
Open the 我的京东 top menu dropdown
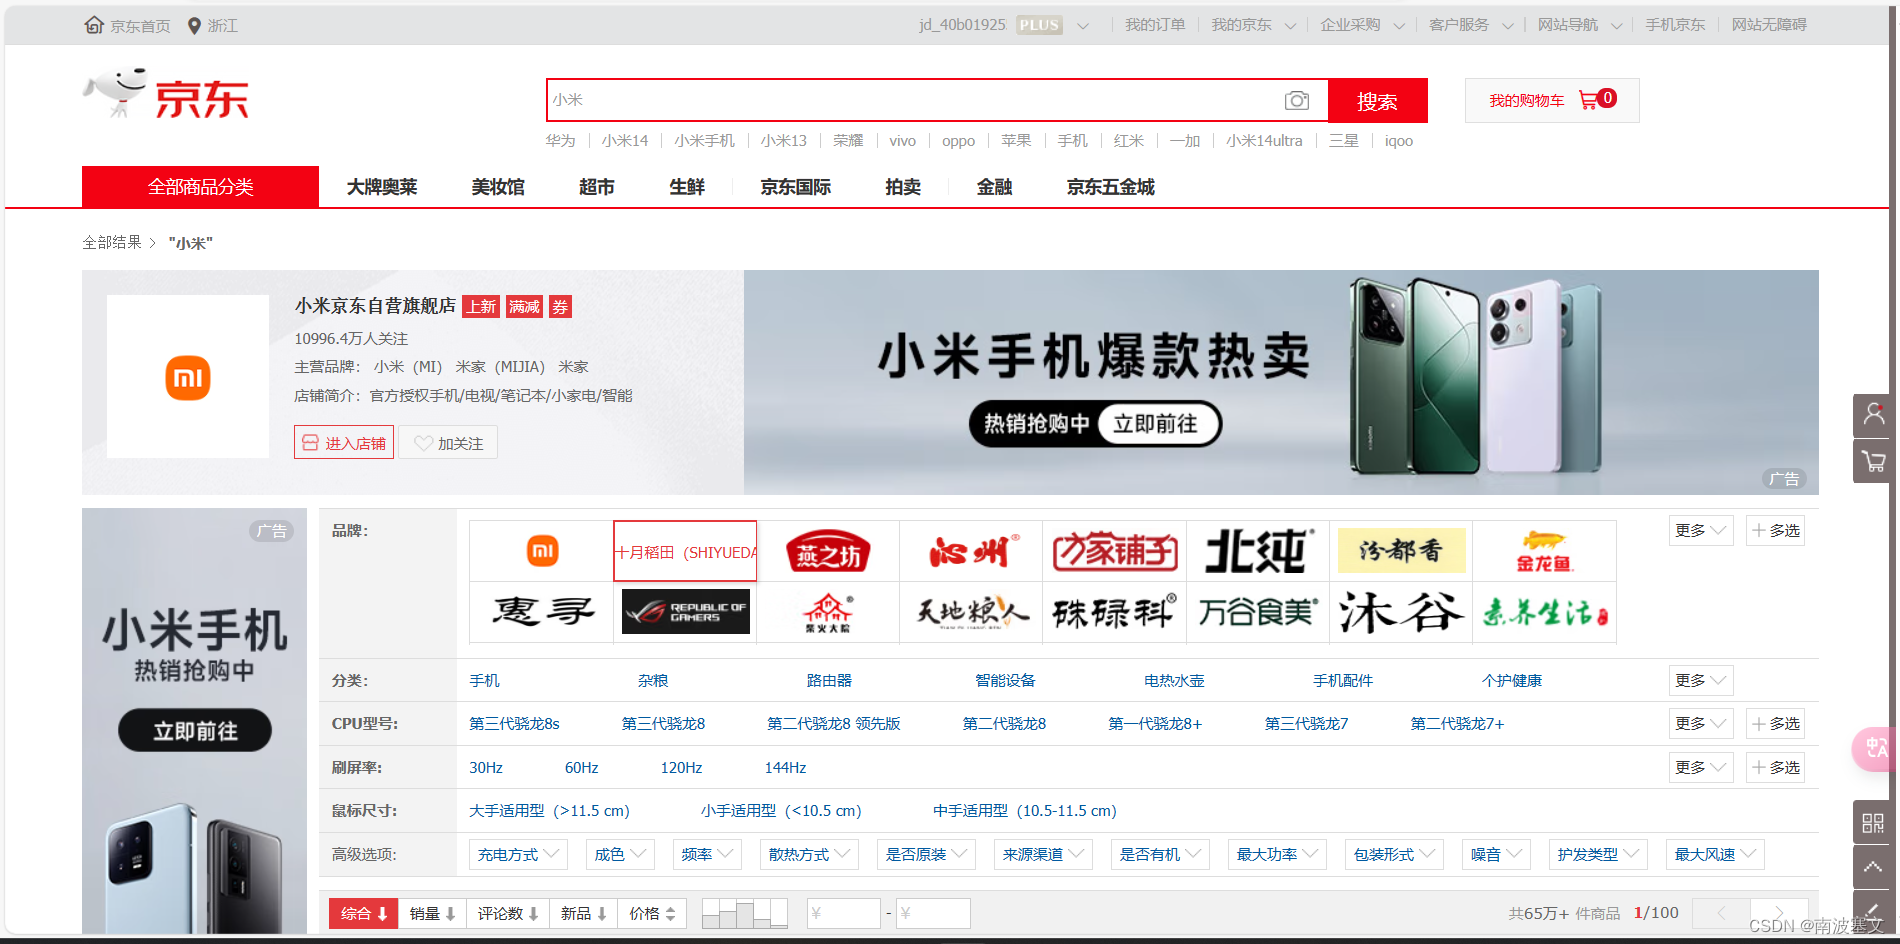(1253, 25)
